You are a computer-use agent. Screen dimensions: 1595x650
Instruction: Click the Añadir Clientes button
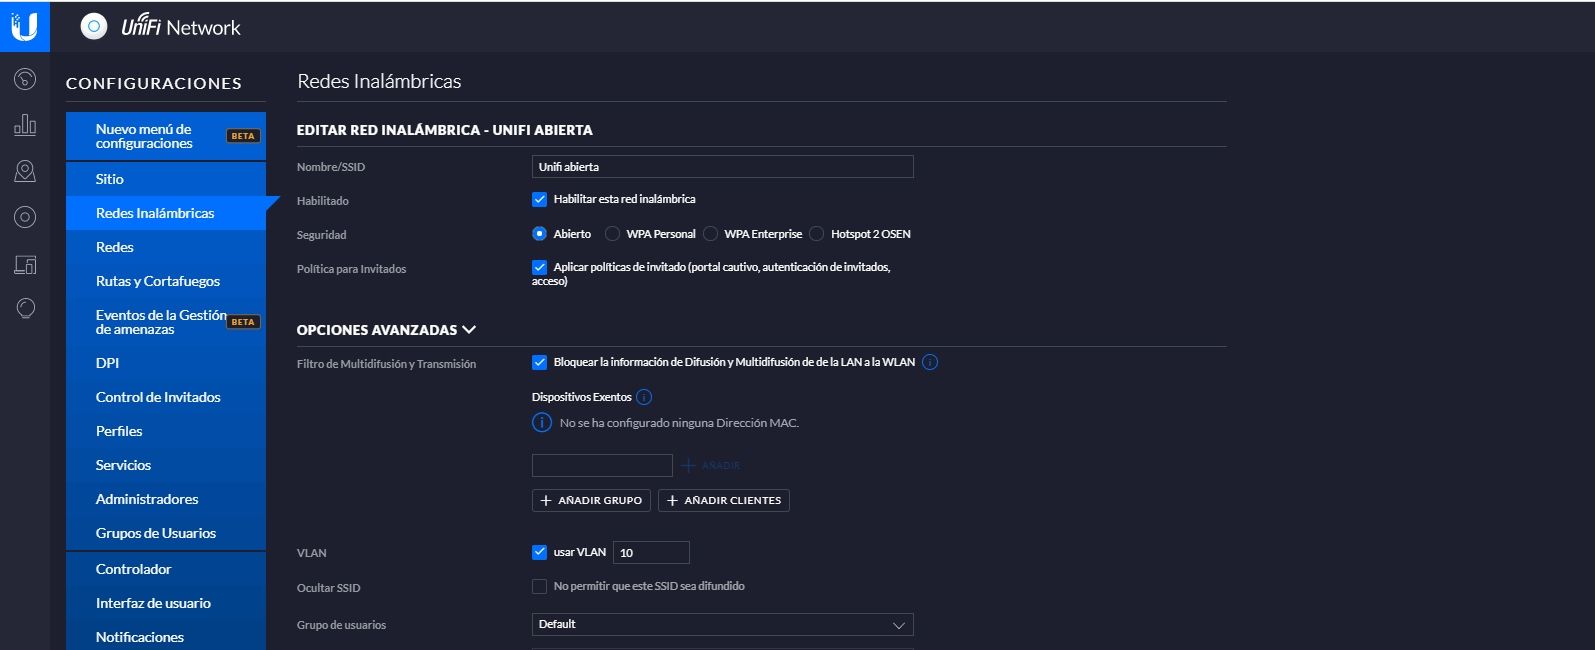(x=723, y=500)
